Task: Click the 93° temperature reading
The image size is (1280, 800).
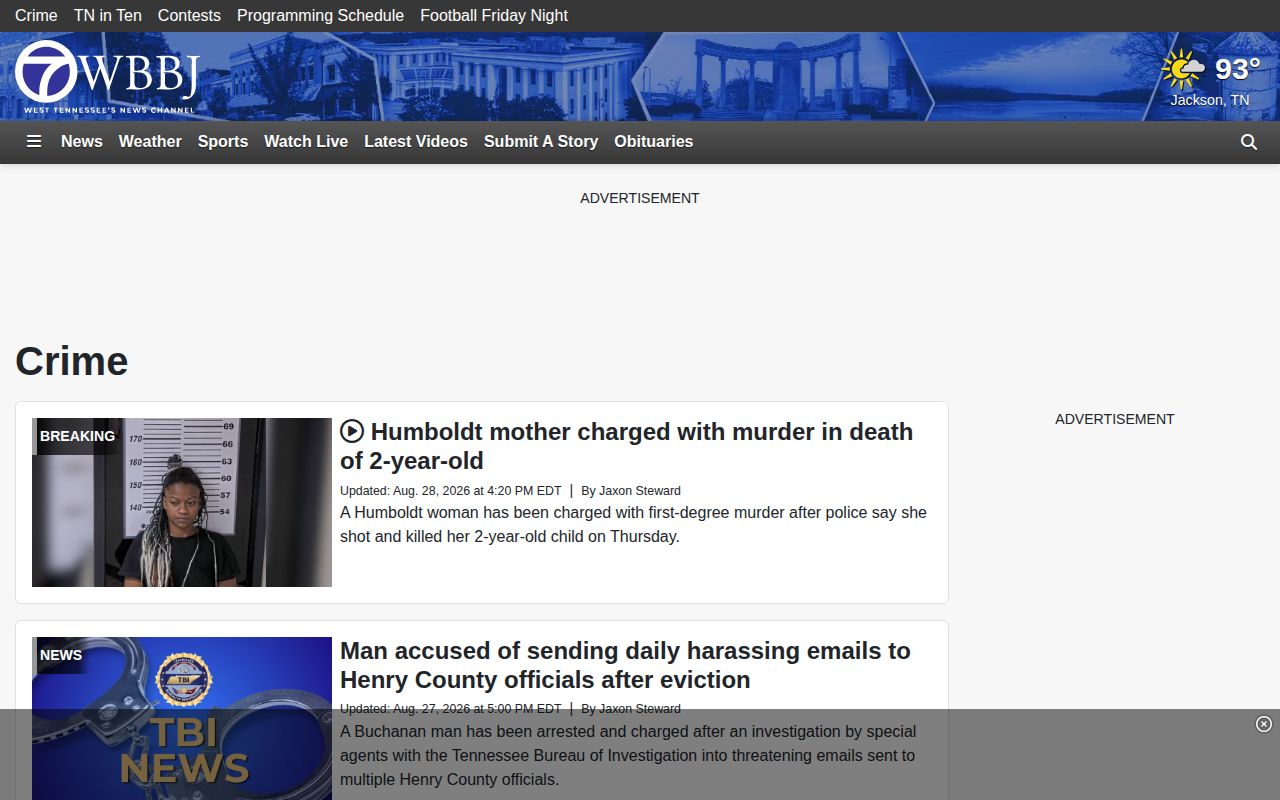Action: coord(1237,69)
